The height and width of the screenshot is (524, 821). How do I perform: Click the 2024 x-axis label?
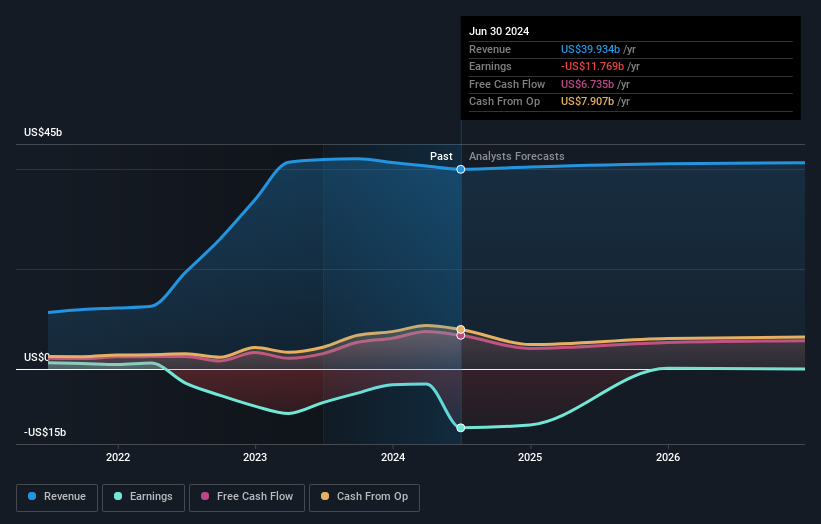[x=393, y=457]
